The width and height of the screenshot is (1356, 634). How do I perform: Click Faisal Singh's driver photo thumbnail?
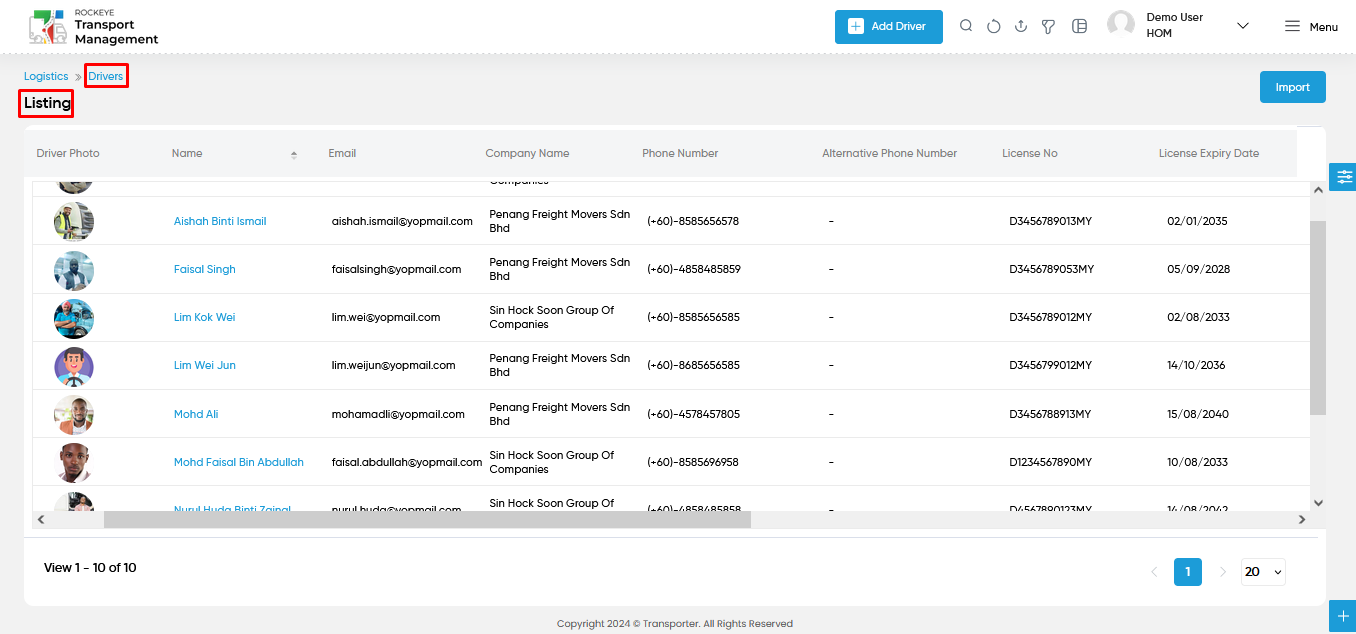(74, 270)
